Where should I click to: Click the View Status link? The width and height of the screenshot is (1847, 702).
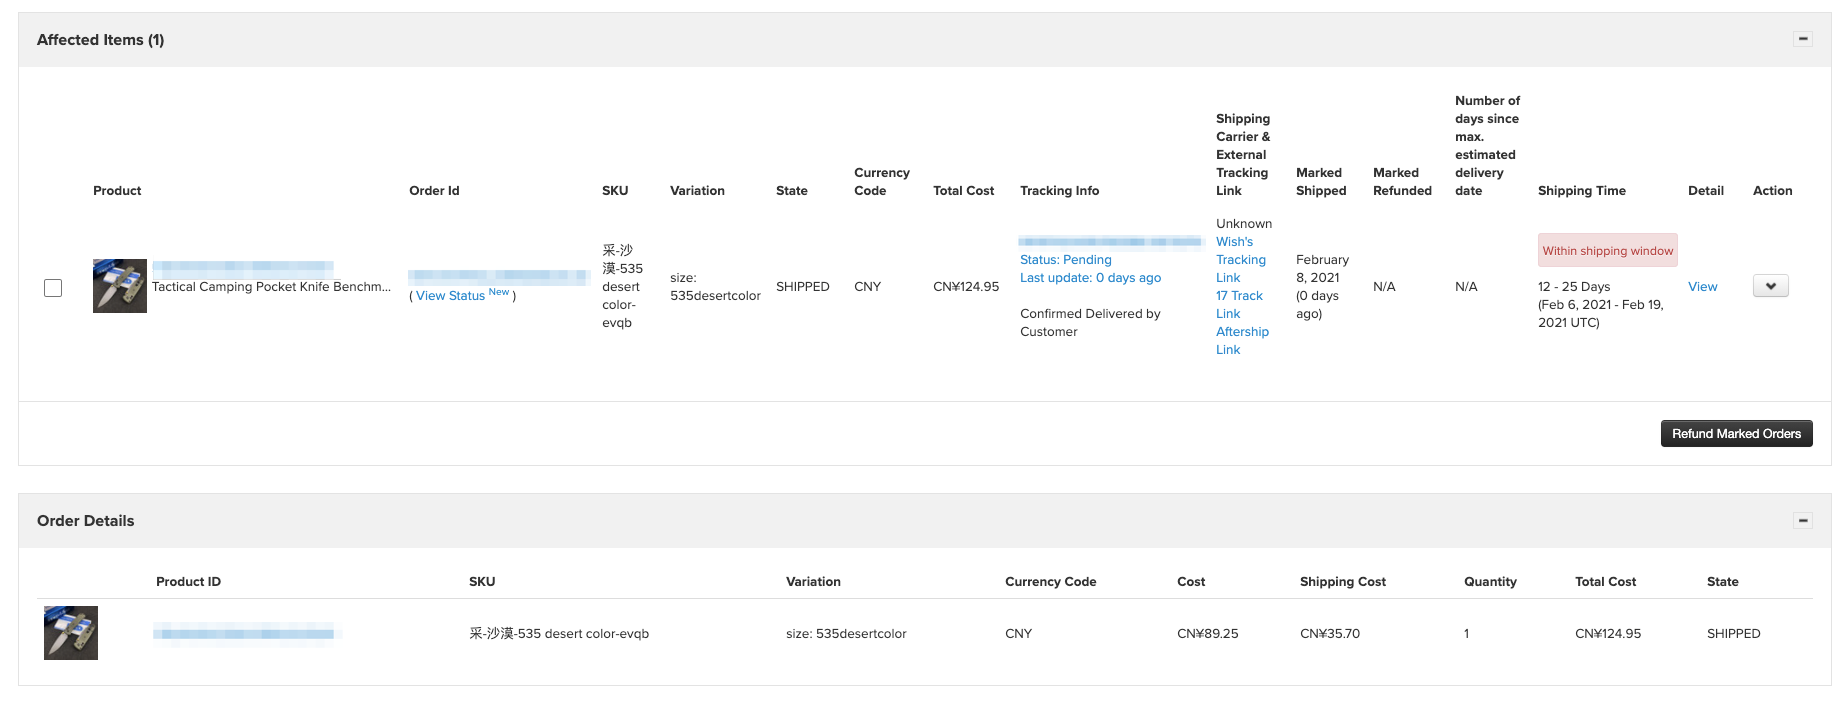pyautogui.click(x=450, y=296)
